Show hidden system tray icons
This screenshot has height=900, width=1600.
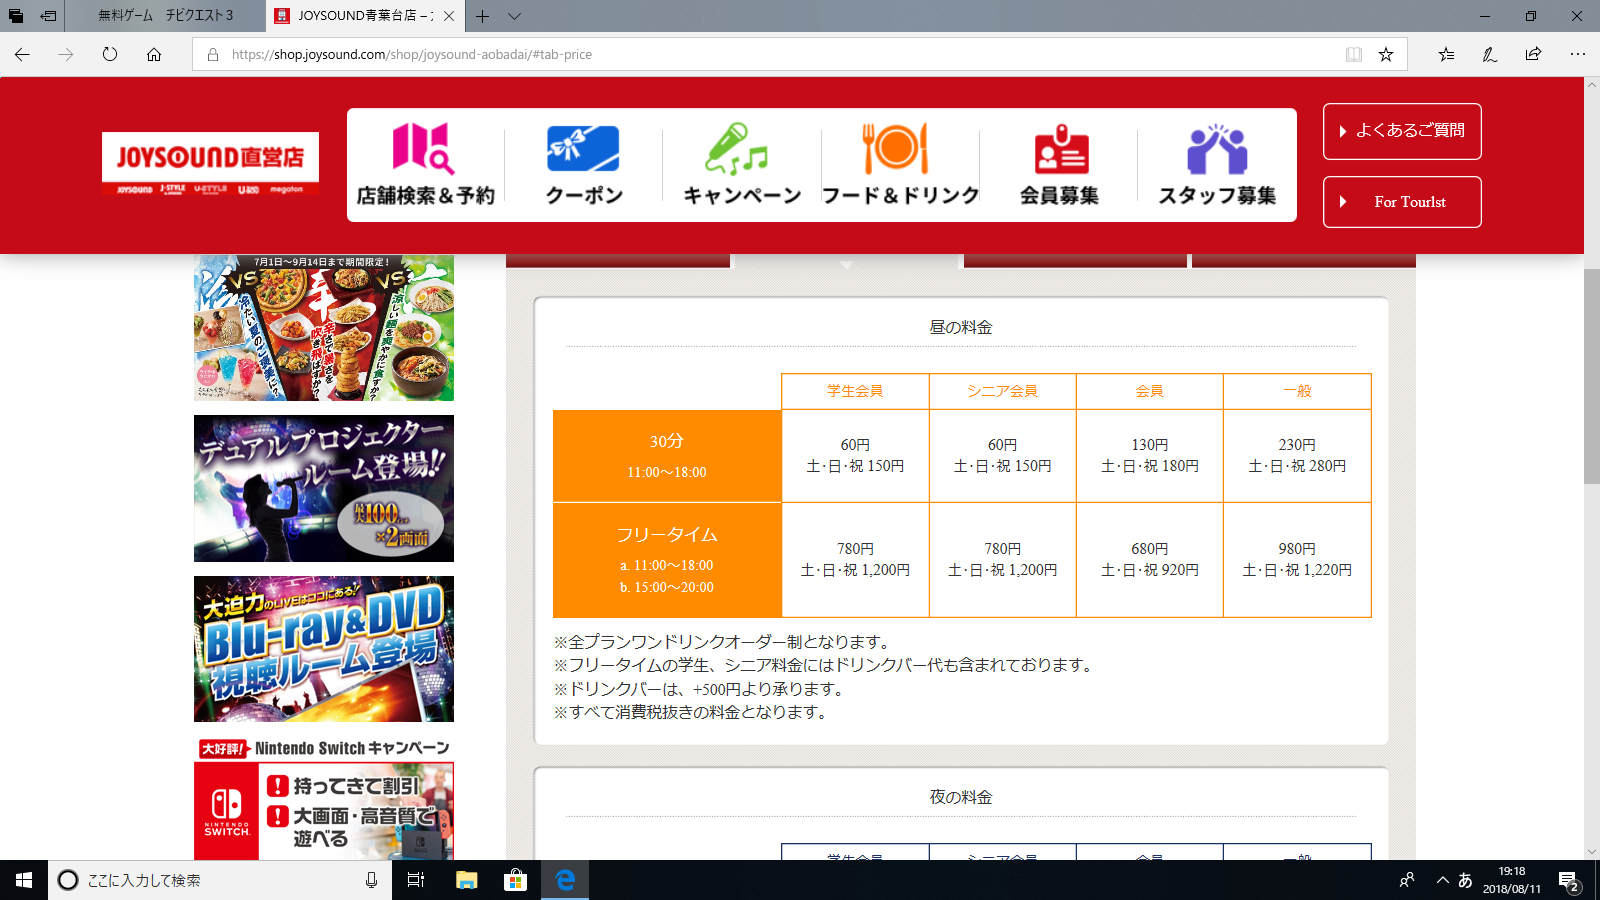click(1442, 880)
